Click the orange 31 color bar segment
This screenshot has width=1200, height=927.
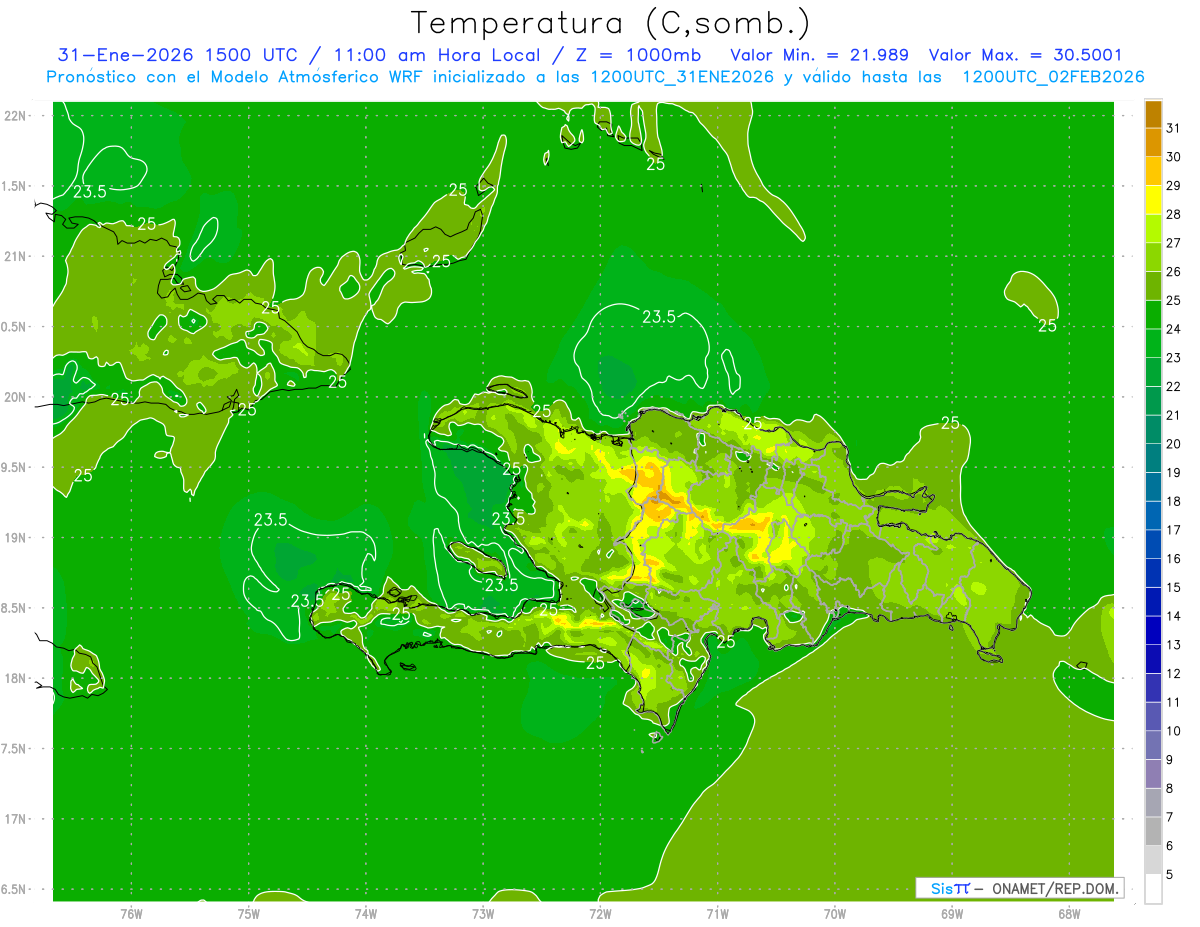tap(1153, 115)
